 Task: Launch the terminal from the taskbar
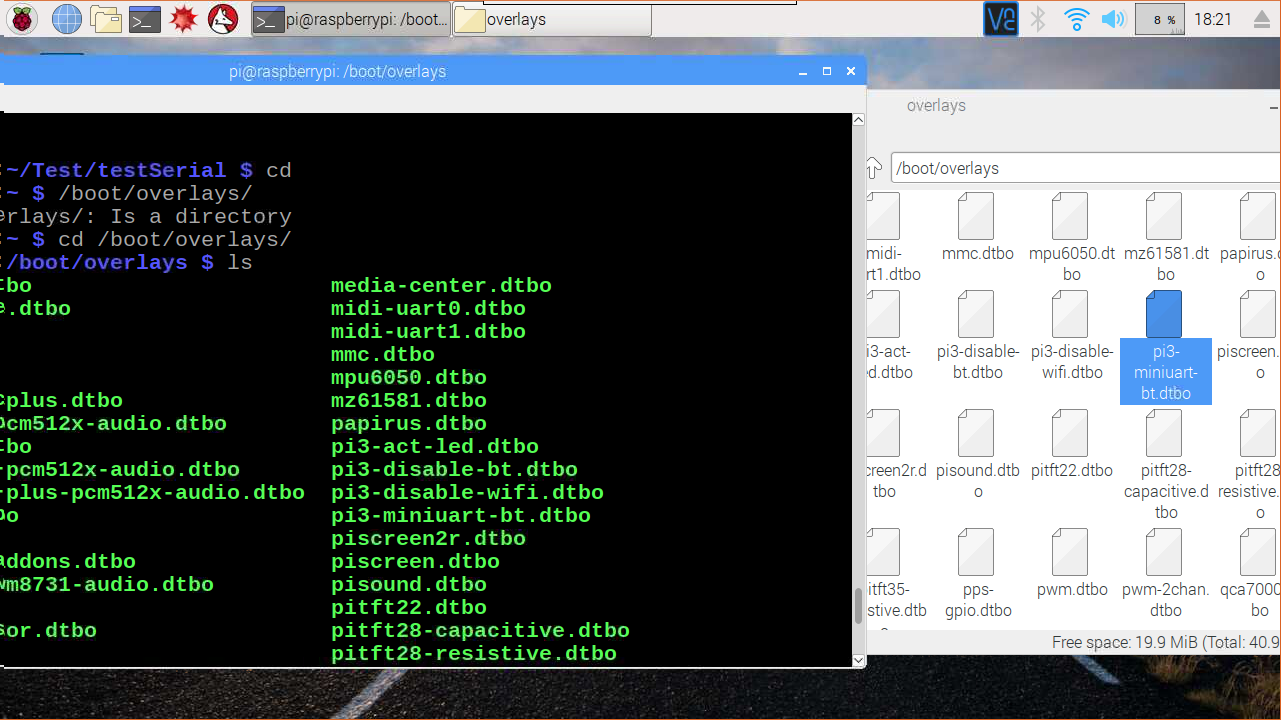point(145,19)
